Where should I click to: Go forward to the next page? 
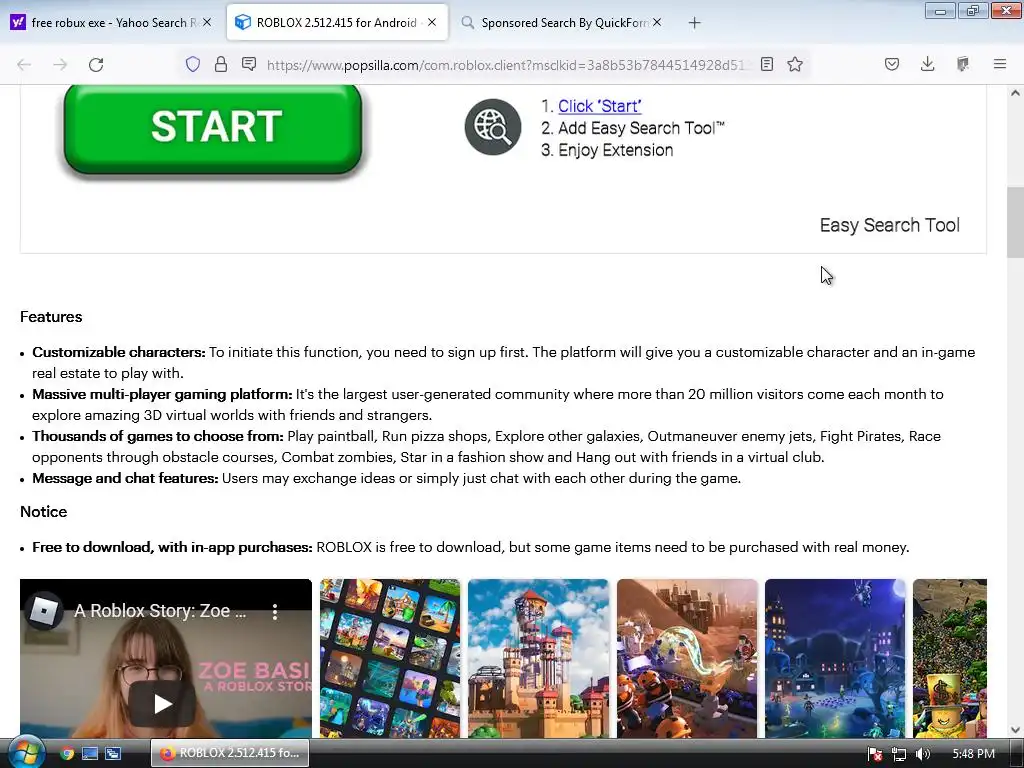(x=60, y=64)
